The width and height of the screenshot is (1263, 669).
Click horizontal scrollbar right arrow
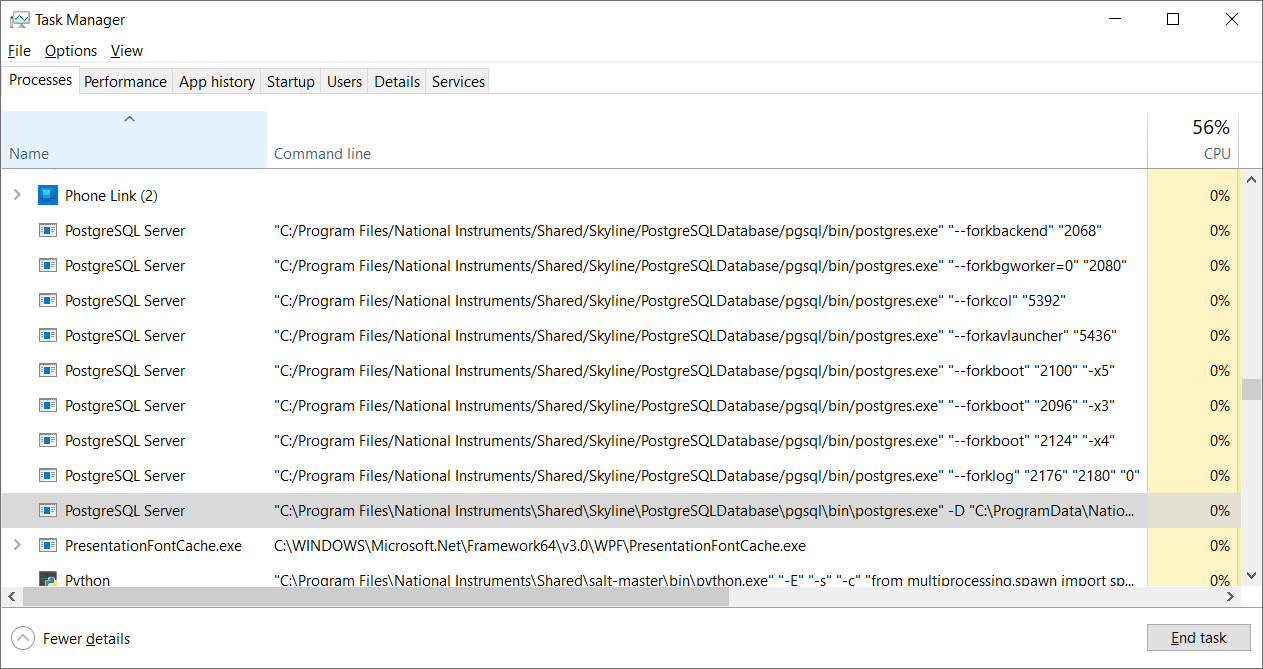1231,596
